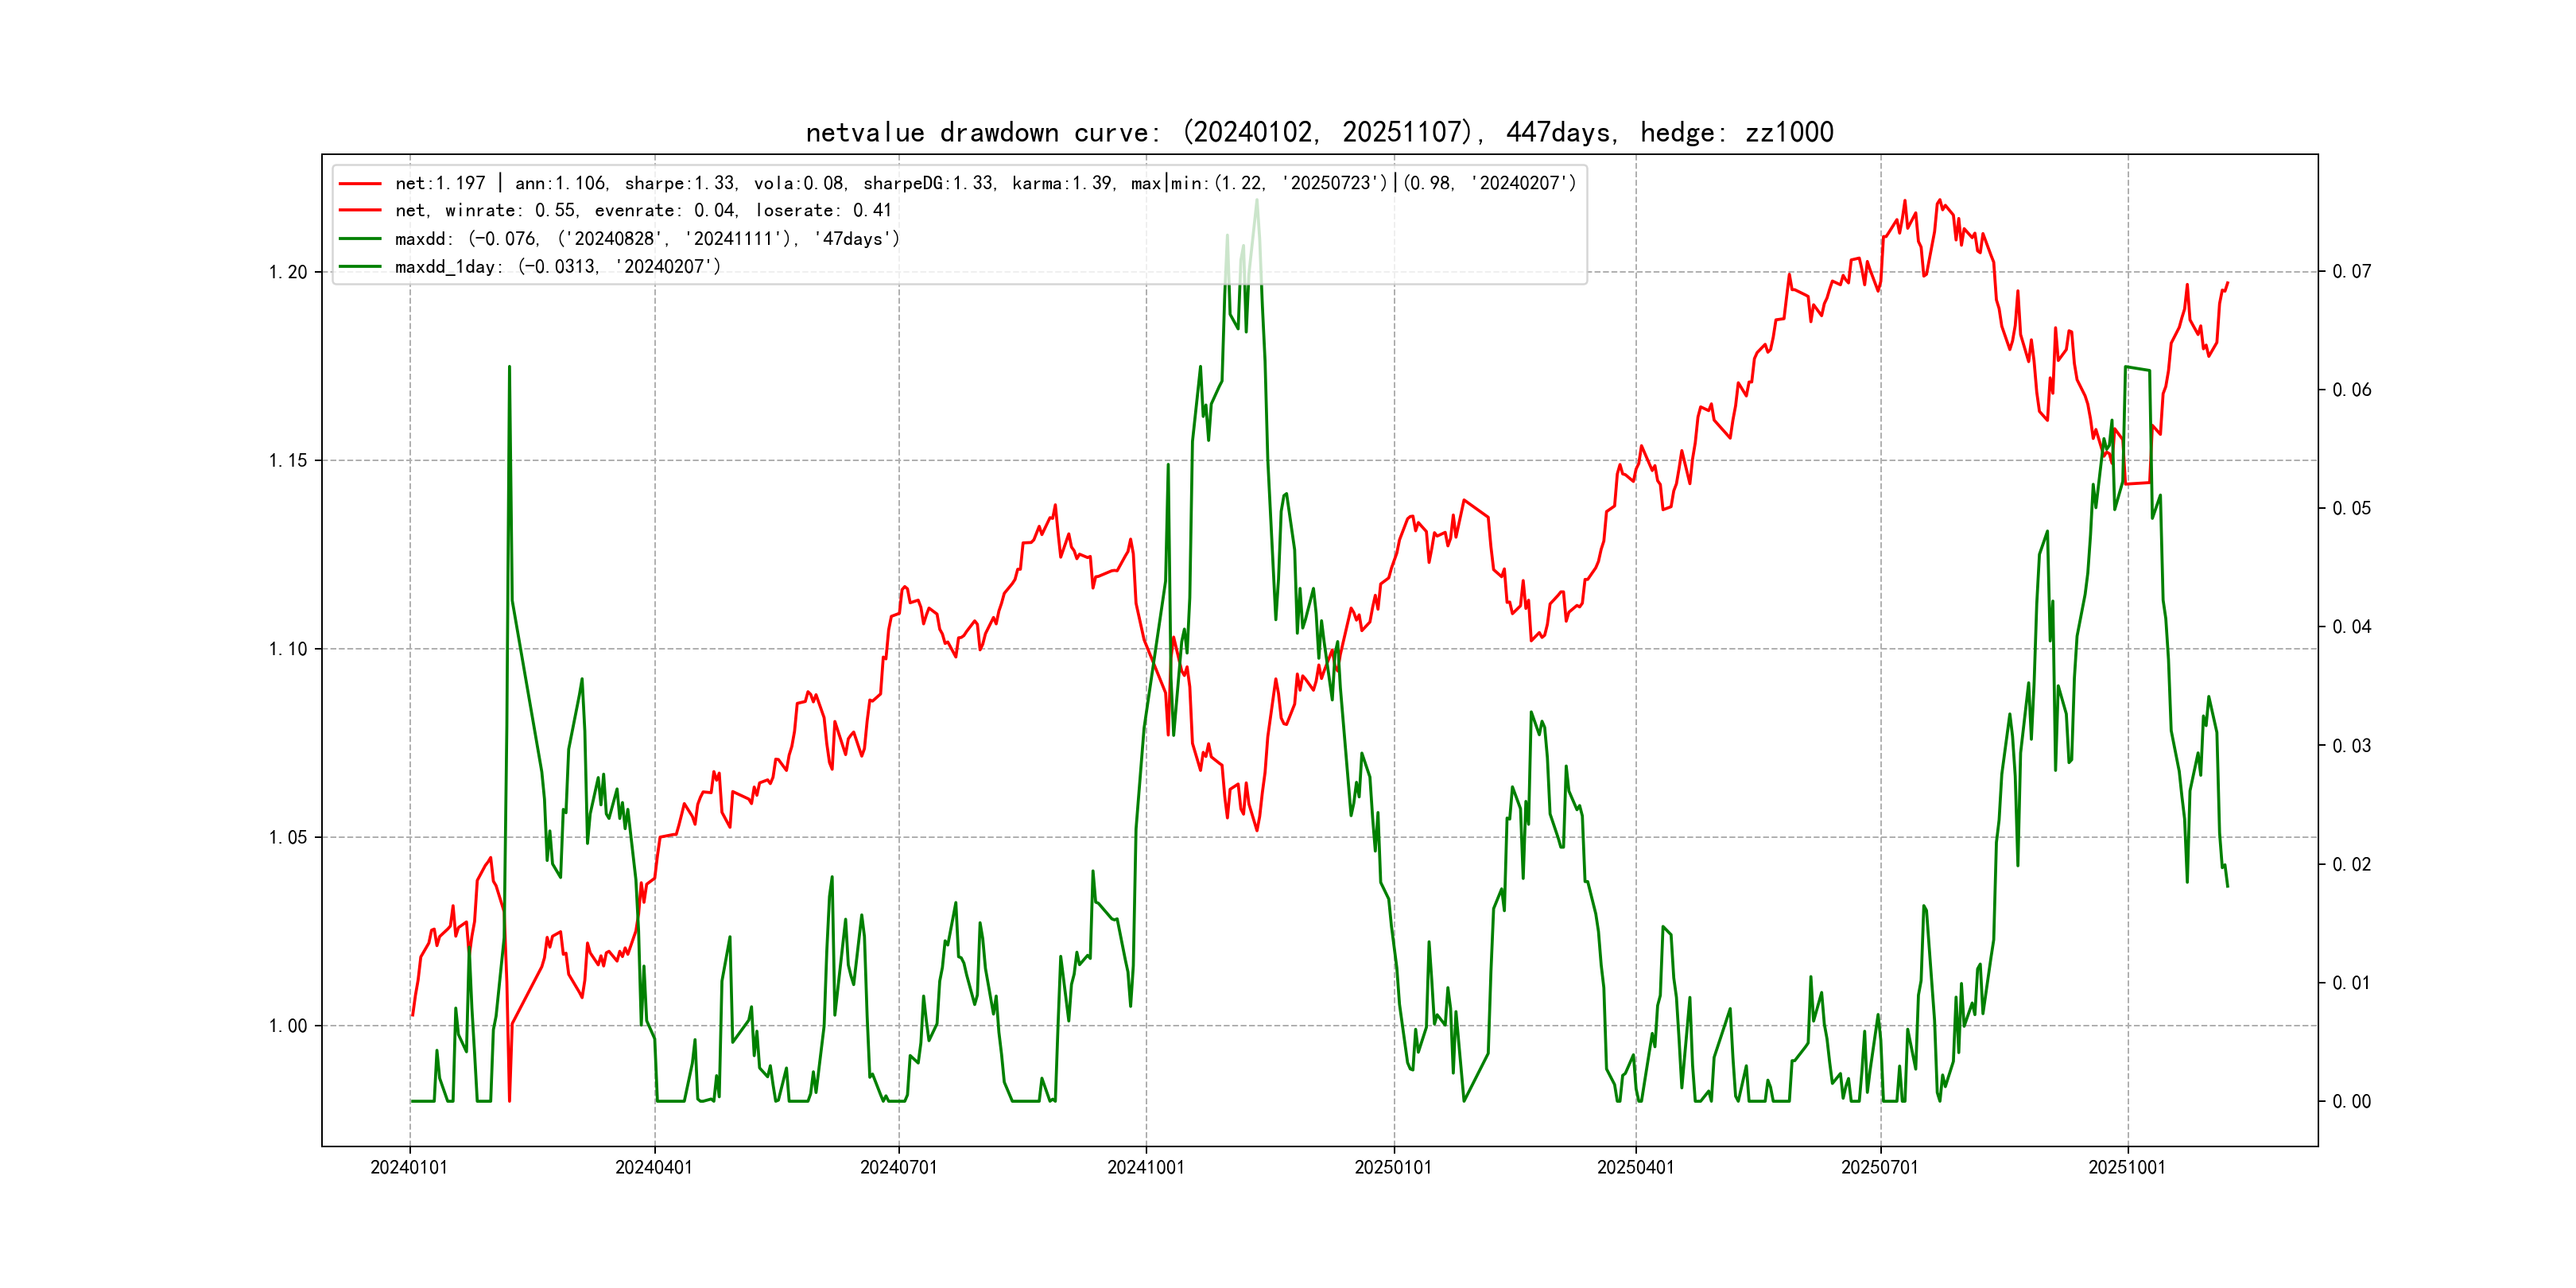Image resolution: width=2576 pixels, height=1288 pixels.
Task: Click the red line swatch beside net:1.197
Action: (x=360, y=184)
